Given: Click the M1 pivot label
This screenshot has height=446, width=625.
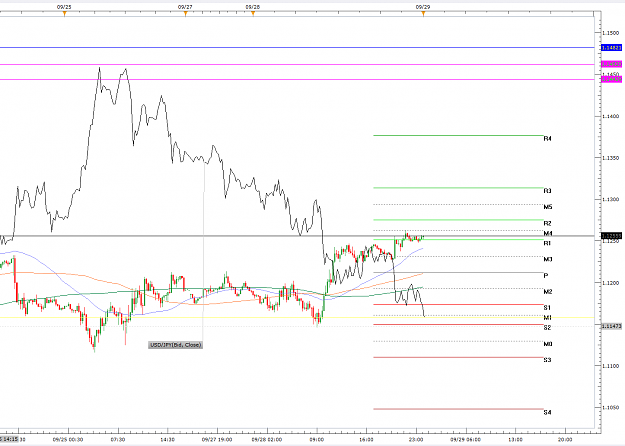Looking at the screenshot, I should [547, 318].
